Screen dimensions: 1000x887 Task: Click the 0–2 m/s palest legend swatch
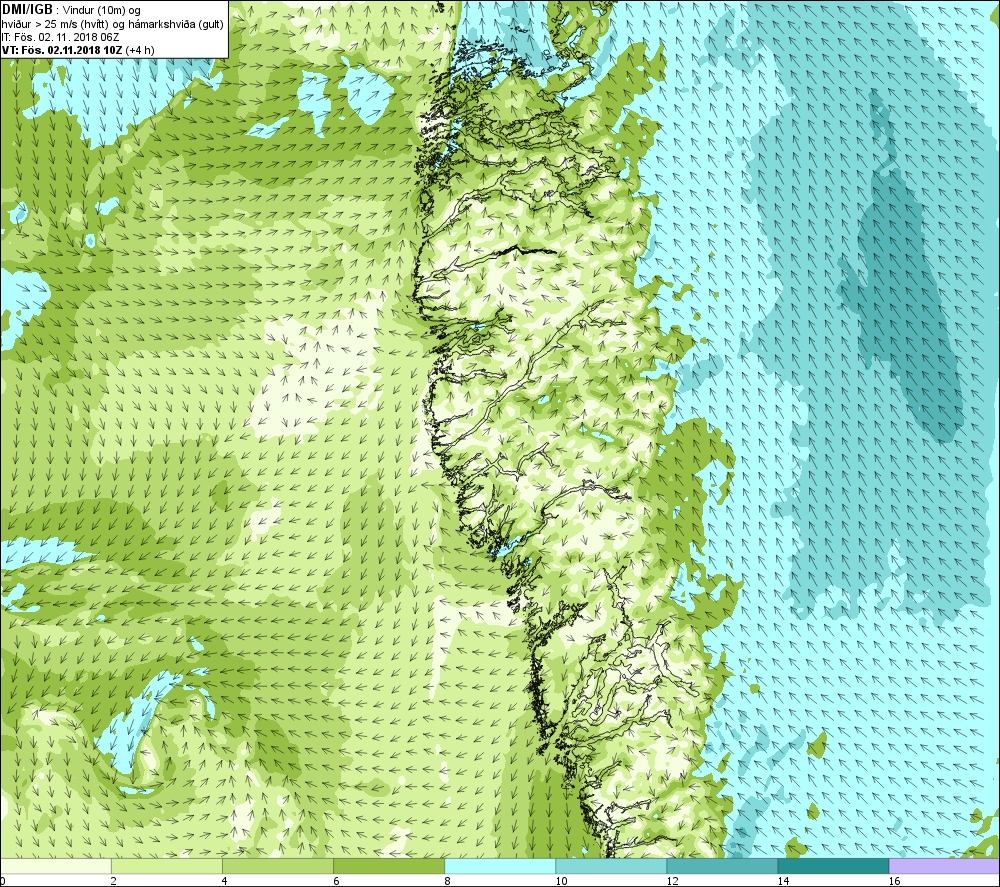tap(56, 866)
